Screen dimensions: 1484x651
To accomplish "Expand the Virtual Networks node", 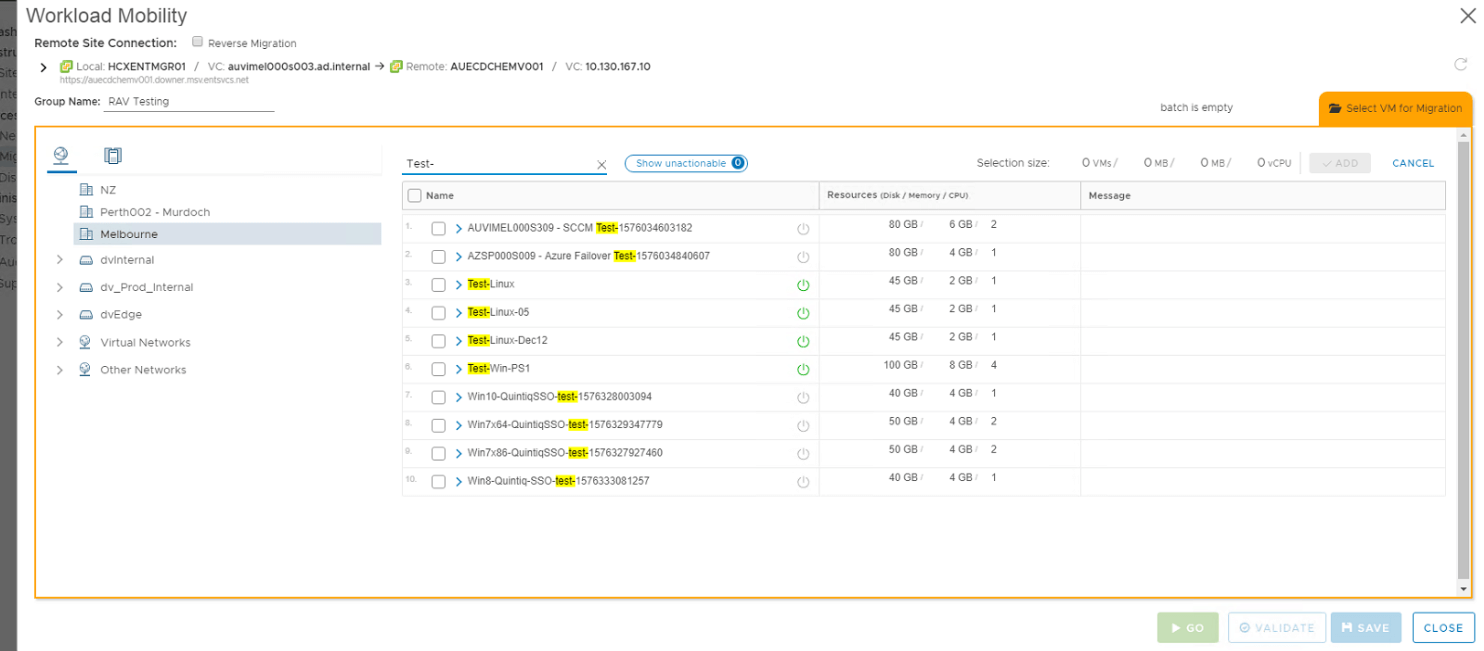I will tap(60, 342).
